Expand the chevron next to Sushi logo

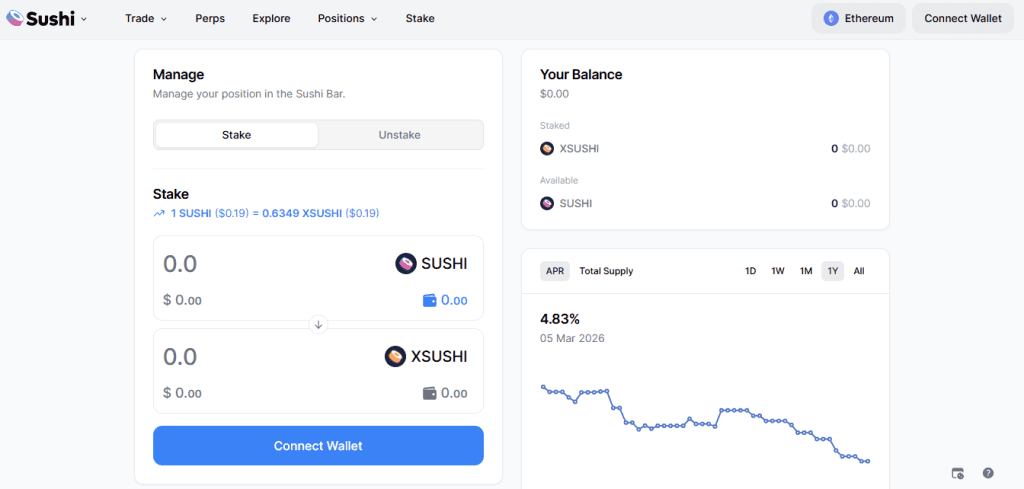pyautogui.click(x=84, y=19)
